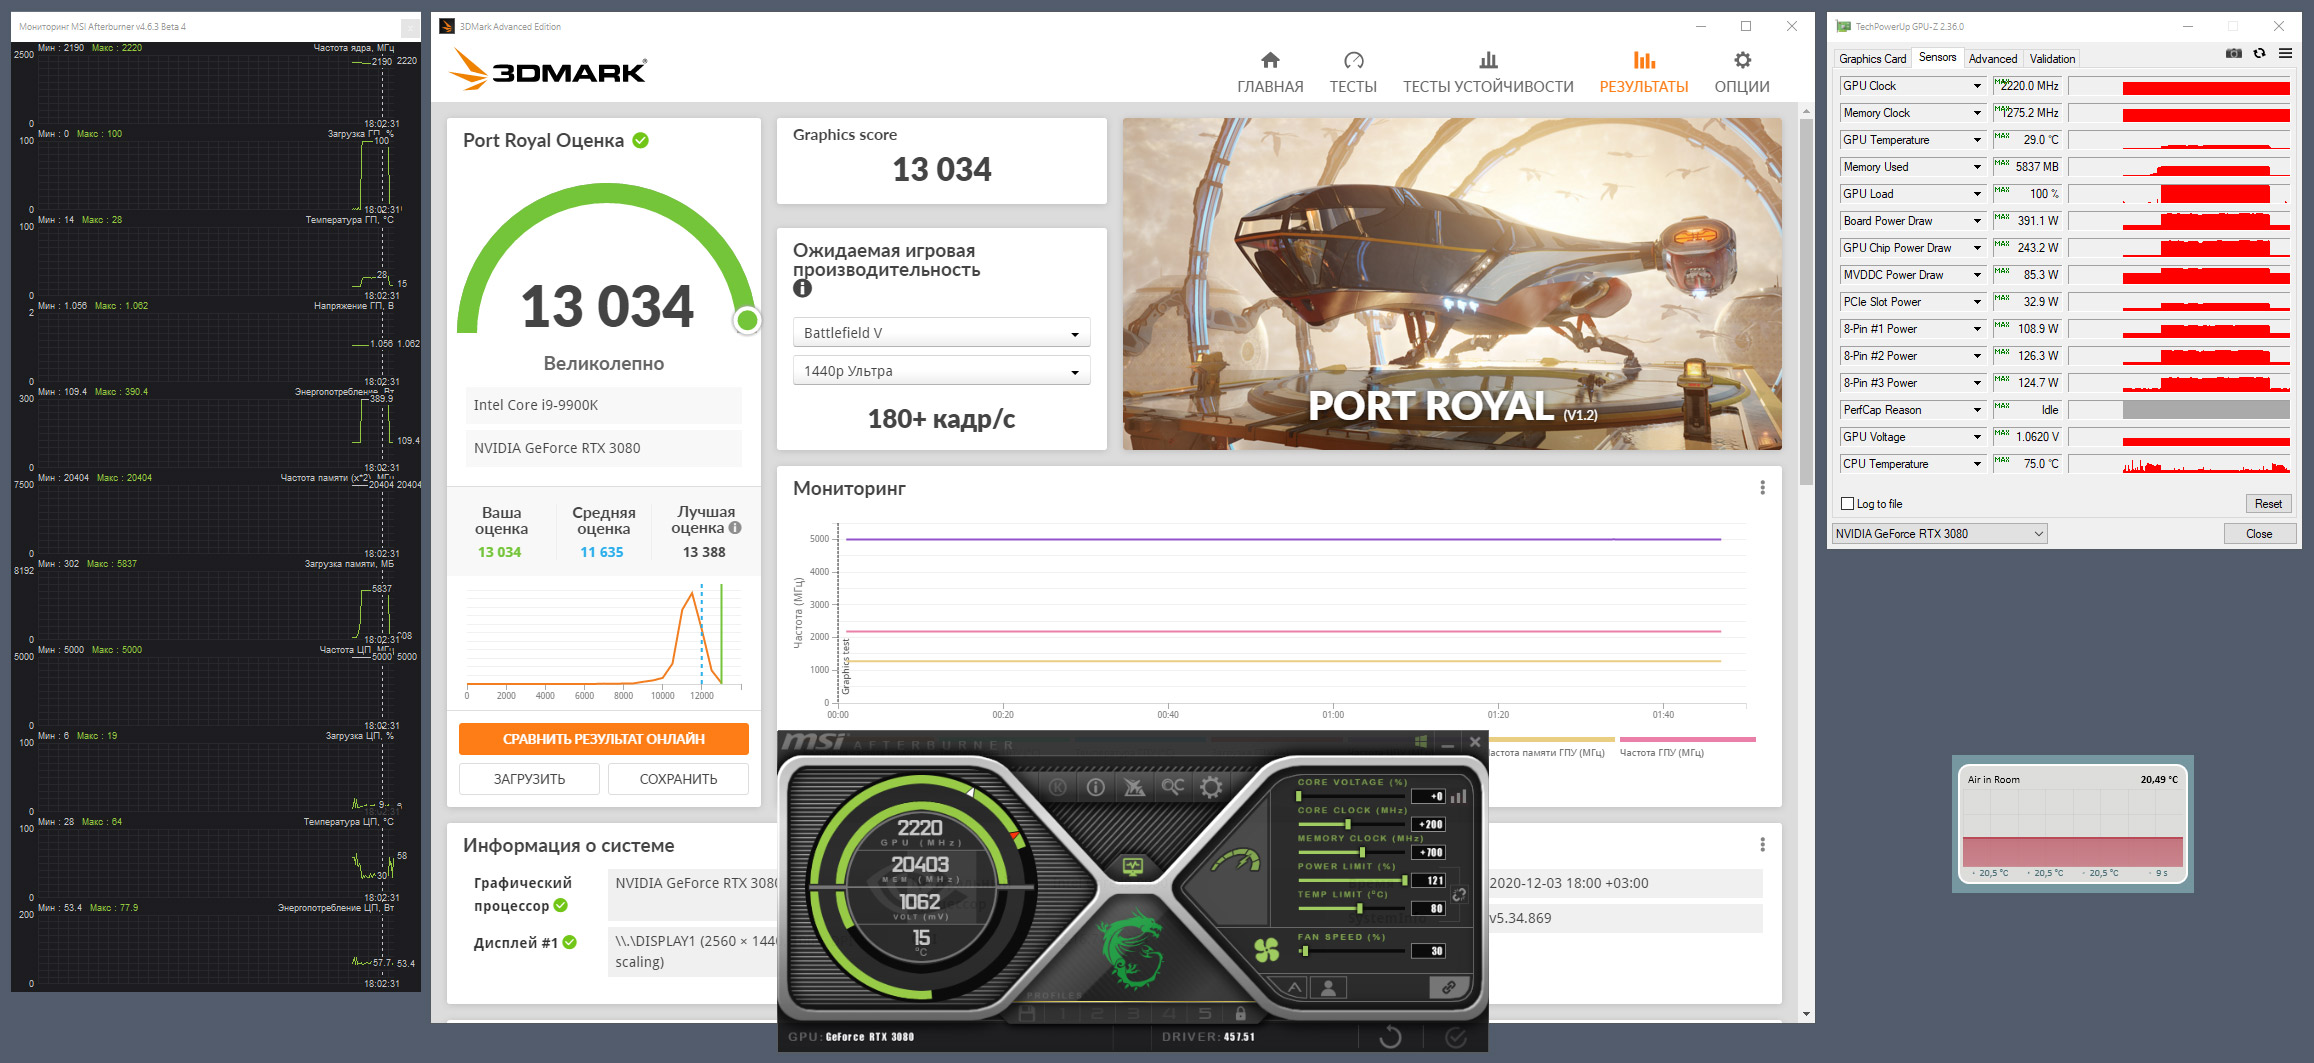Click the green checkmark beside Port Royal Оценка

[641, 141]
